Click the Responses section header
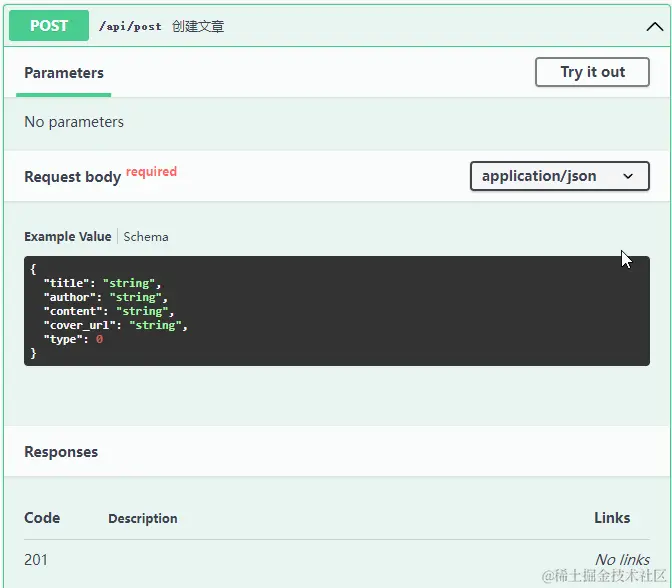Viewport: 672px width, 588px height. 61,452
